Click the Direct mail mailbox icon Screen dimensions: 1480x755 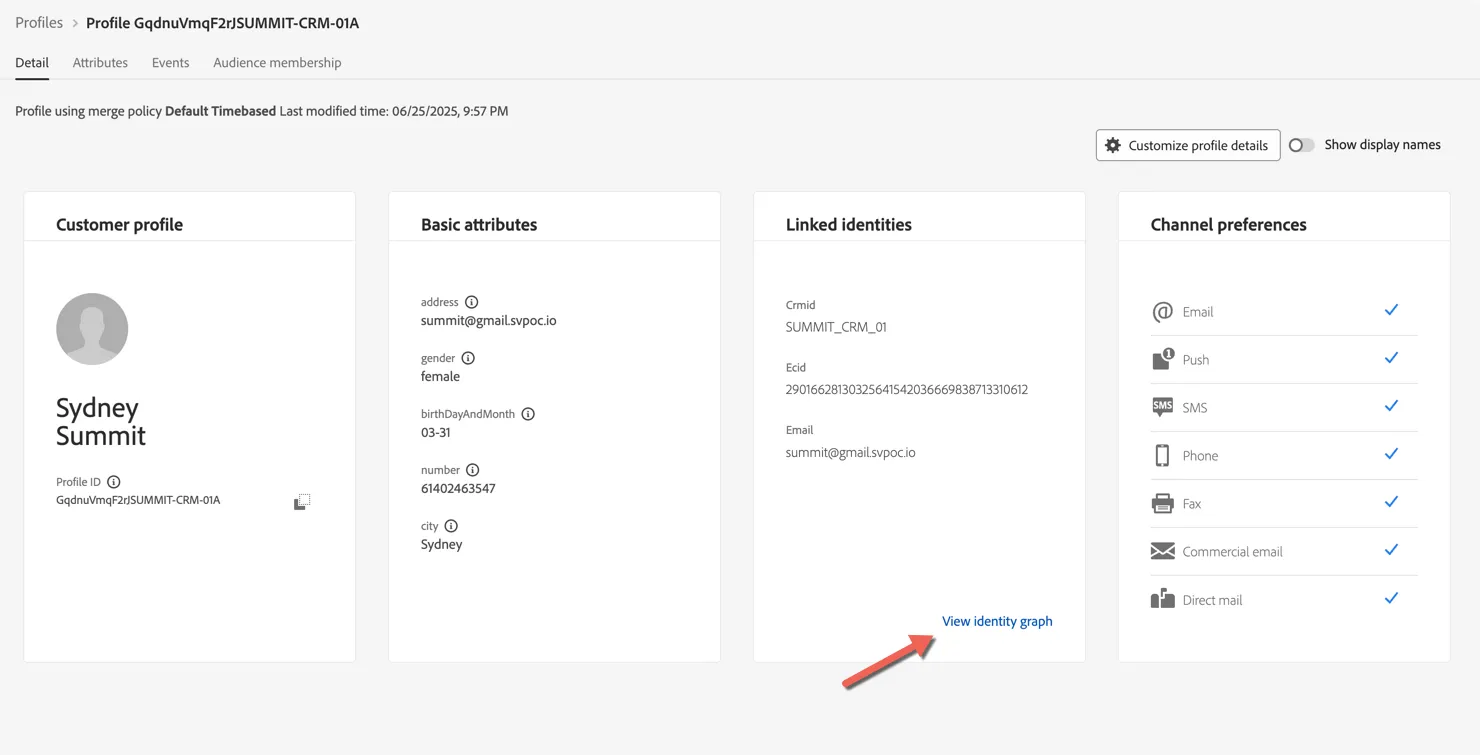[x=1162, y=599]
